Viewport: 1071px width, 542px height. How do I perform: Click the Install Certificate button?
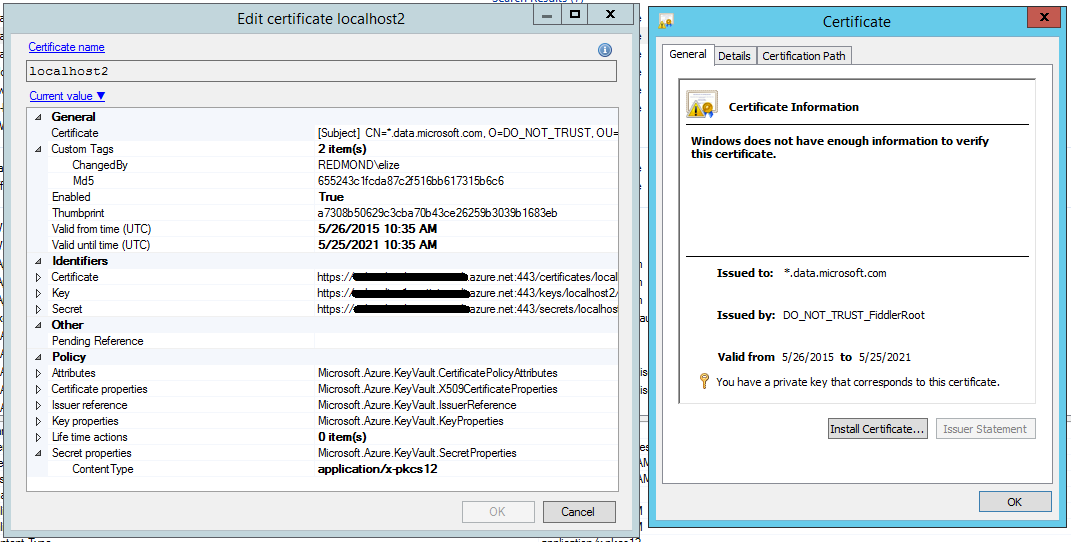877,429
